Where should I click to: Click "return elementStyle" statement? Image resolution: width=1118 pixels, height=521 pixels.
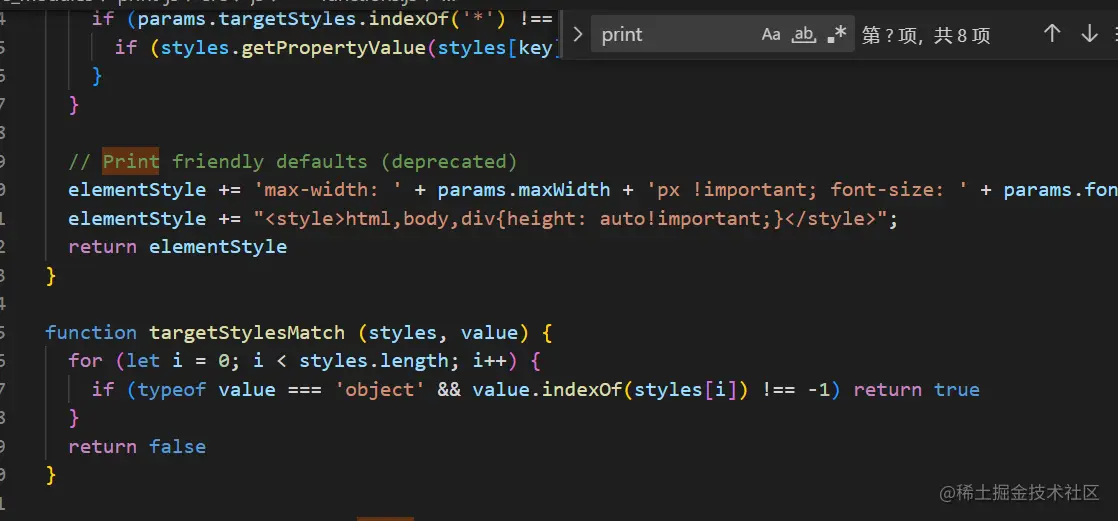(178, 247)
